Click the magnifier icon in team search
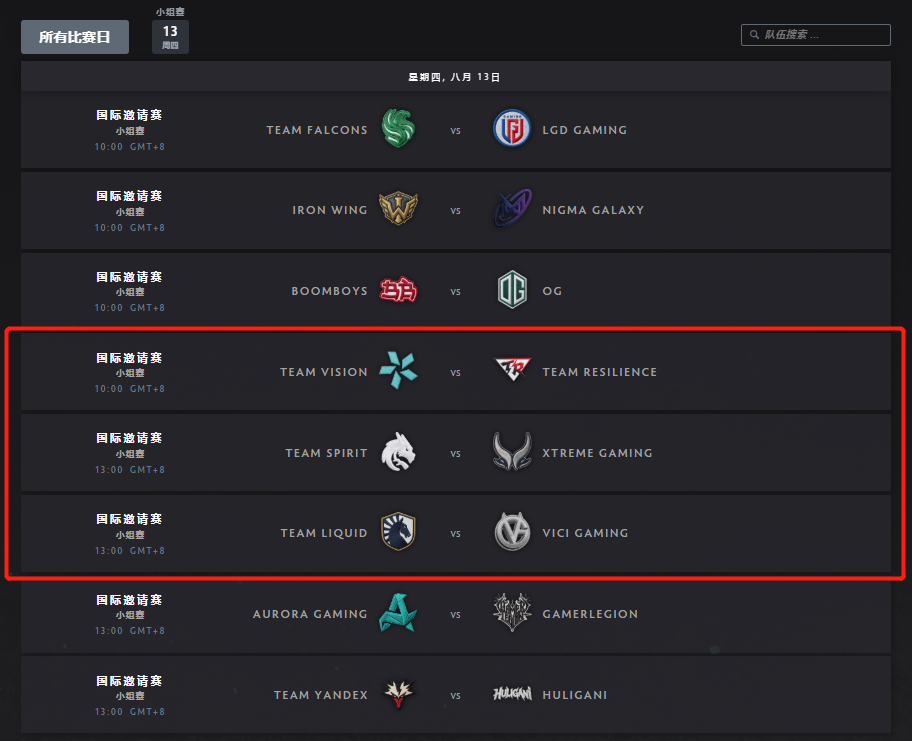Image resolution: width=912 pixels, height=741 pixels. [x=754, y=35]
